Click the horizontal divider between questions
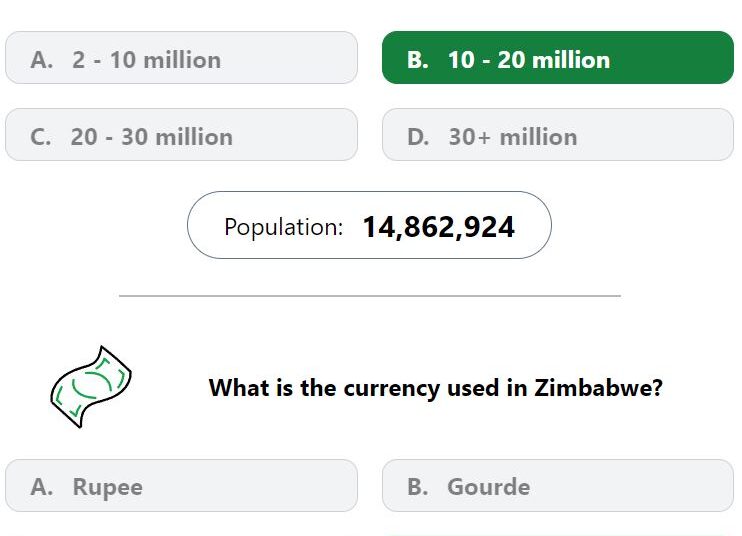The image size is (742, 536). 370,296
